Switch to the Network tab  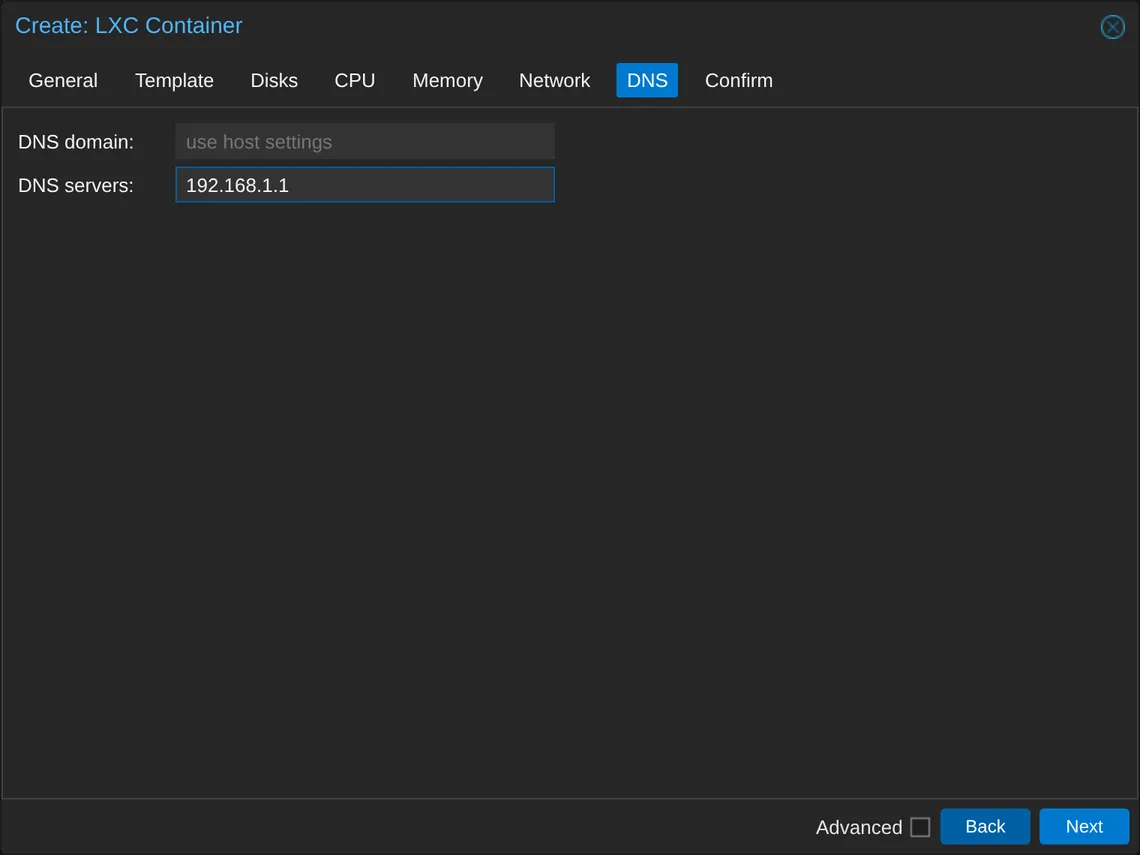(554, 80)
